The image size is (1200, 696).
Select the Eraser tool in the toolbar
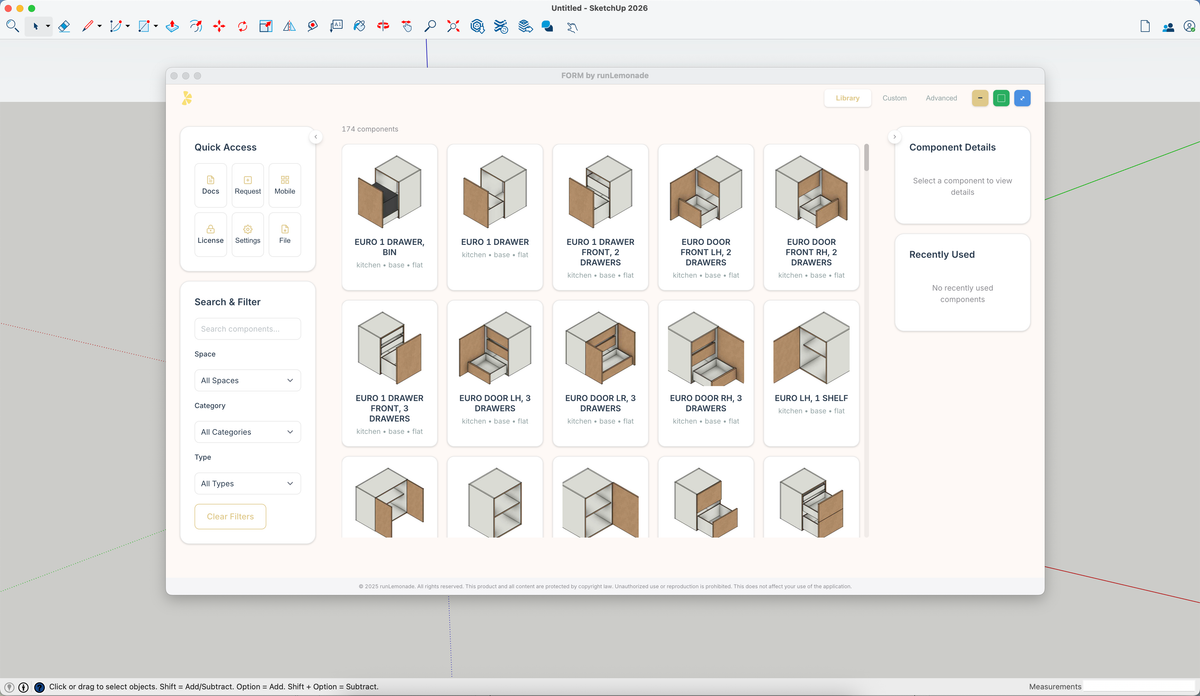[x=64, y=26]
